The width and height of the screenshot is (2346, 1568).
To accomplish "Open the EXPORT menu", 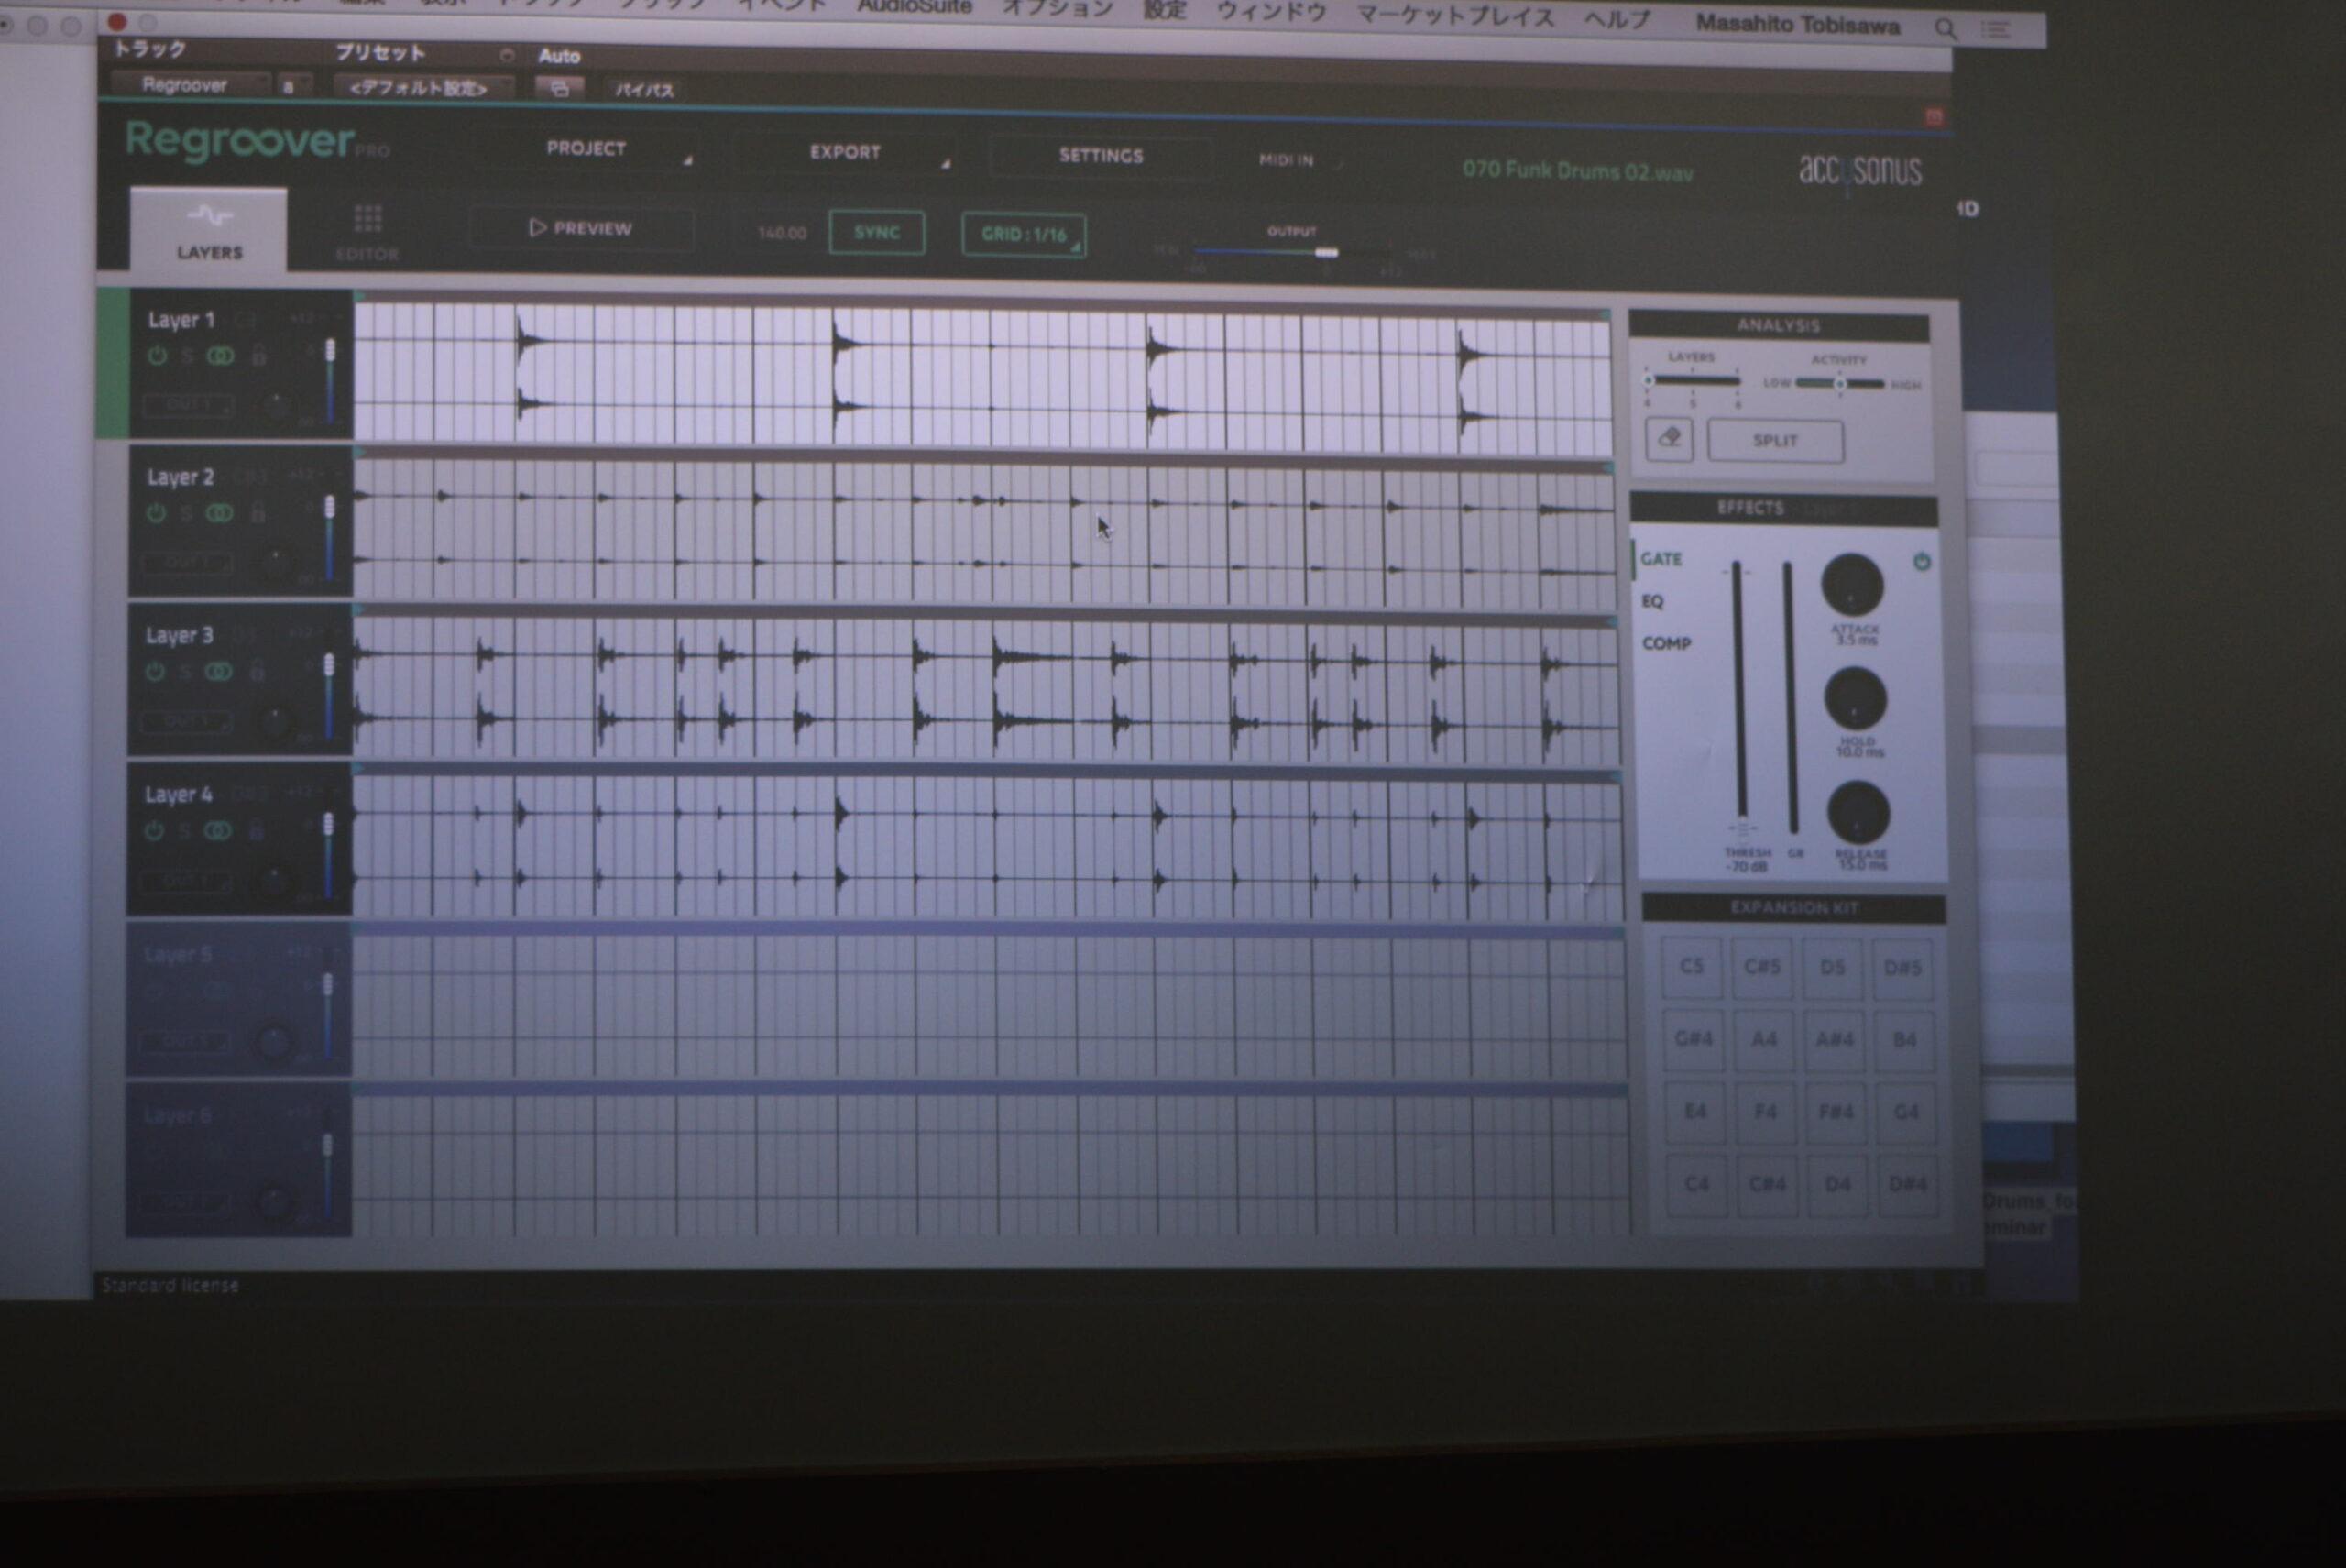I will (x=846, y=153).
